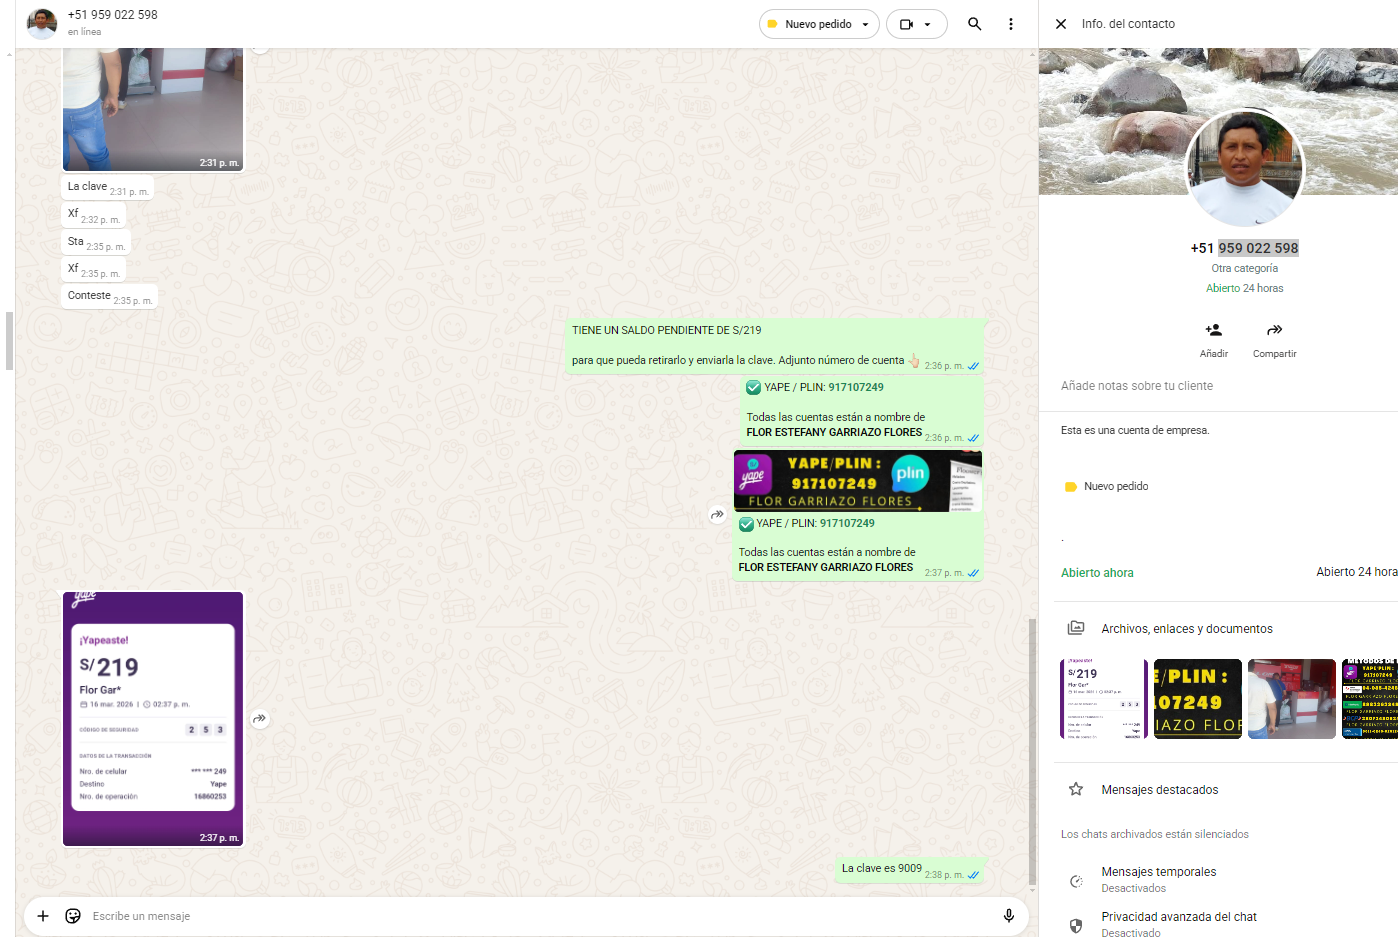The image size is (1398, 937).
Task: Expand the Nuevo pedido label dropdown
Action: tap(865, 24)
